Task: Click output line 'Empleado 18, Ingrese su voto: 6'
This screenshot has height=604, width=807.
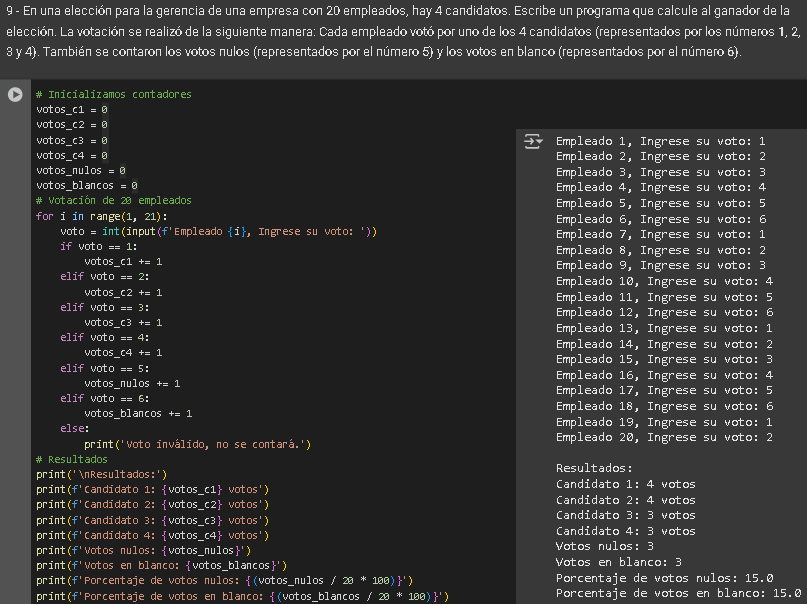Action: coord(664,406)
